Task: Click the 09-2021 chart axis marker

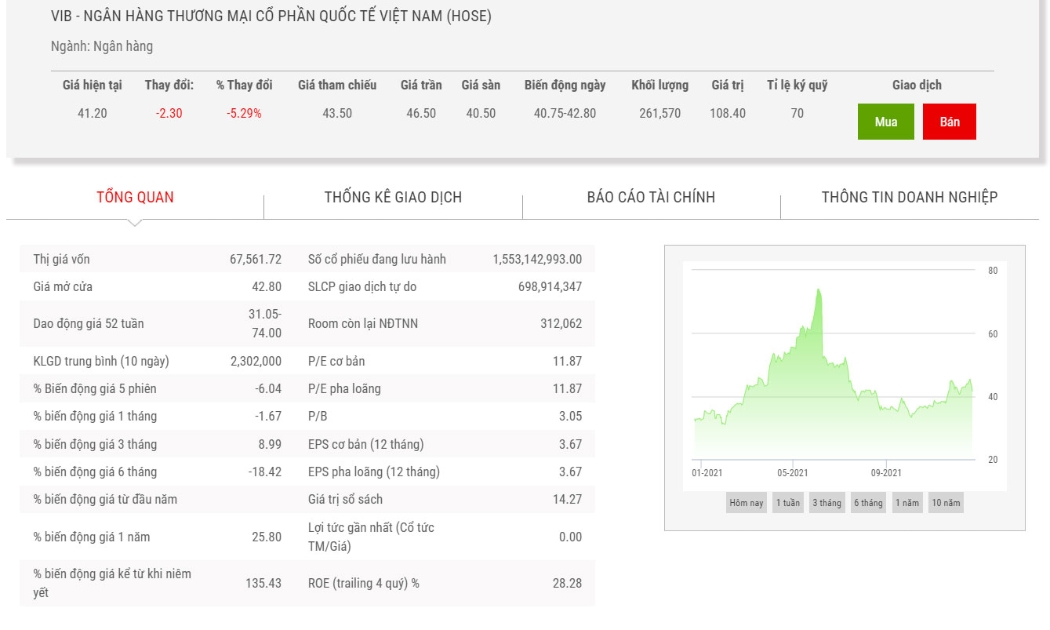Action: (886, 473)
